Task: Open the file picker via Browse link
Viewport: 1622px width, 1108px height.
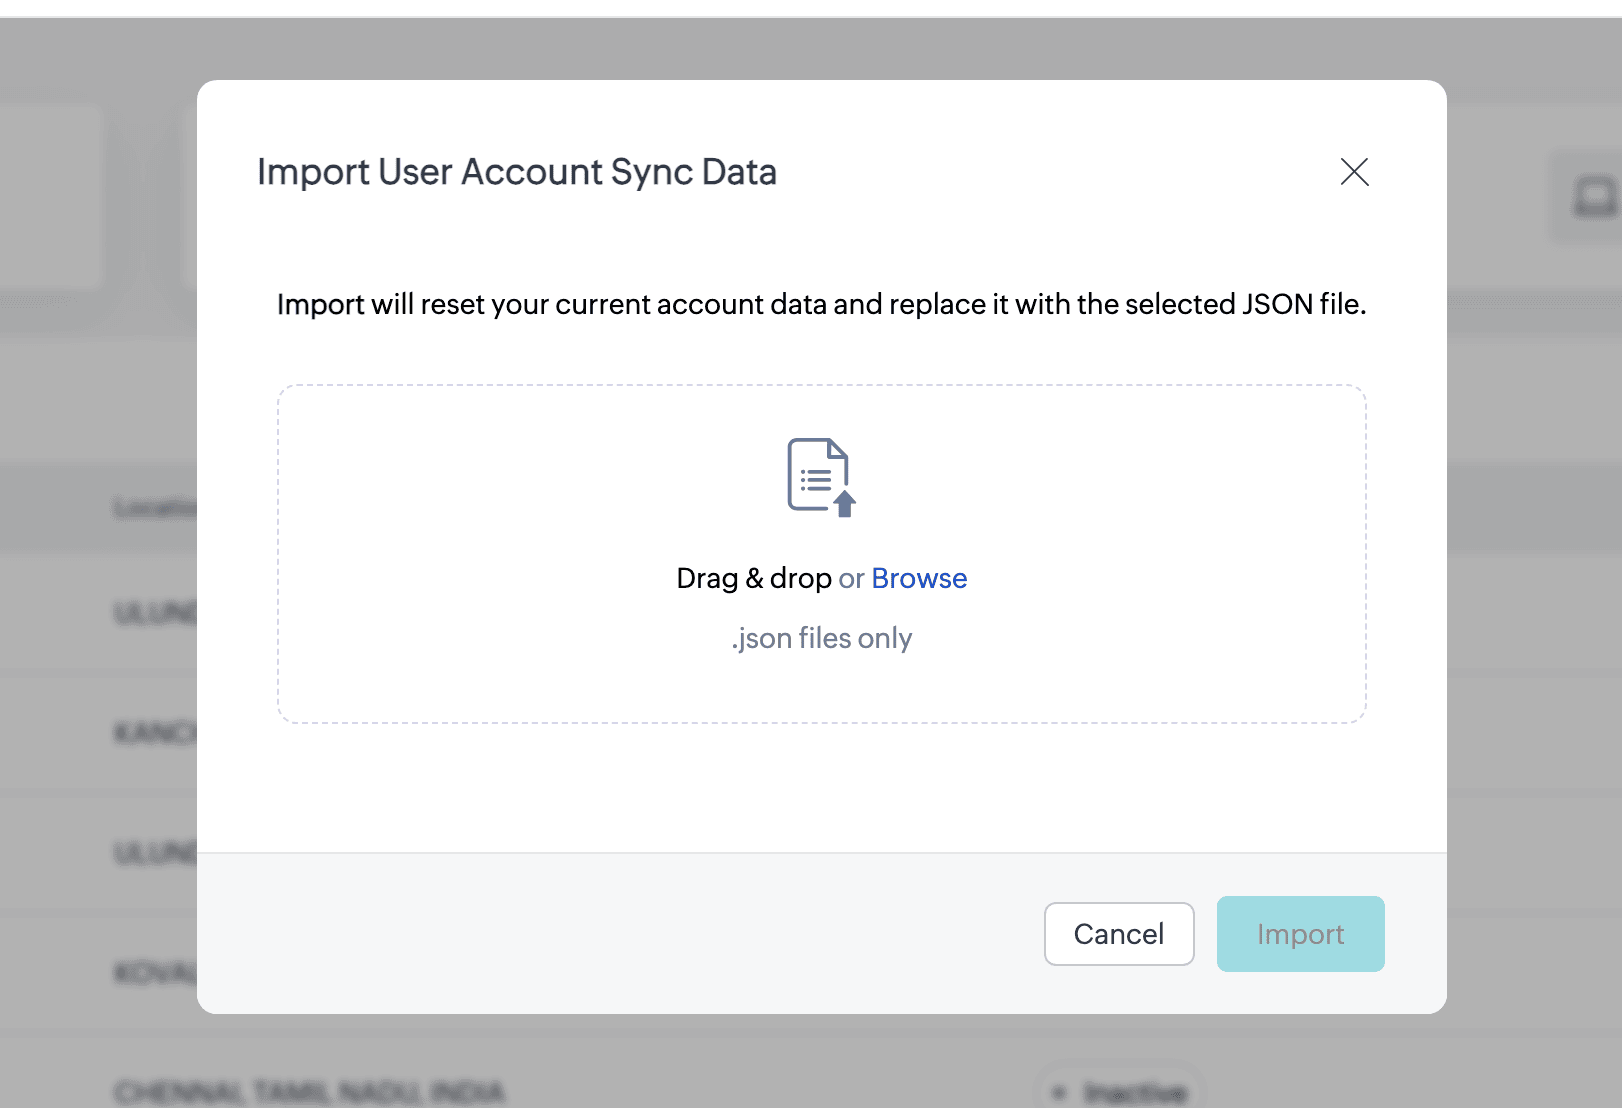Action: [x=919, y=578]
